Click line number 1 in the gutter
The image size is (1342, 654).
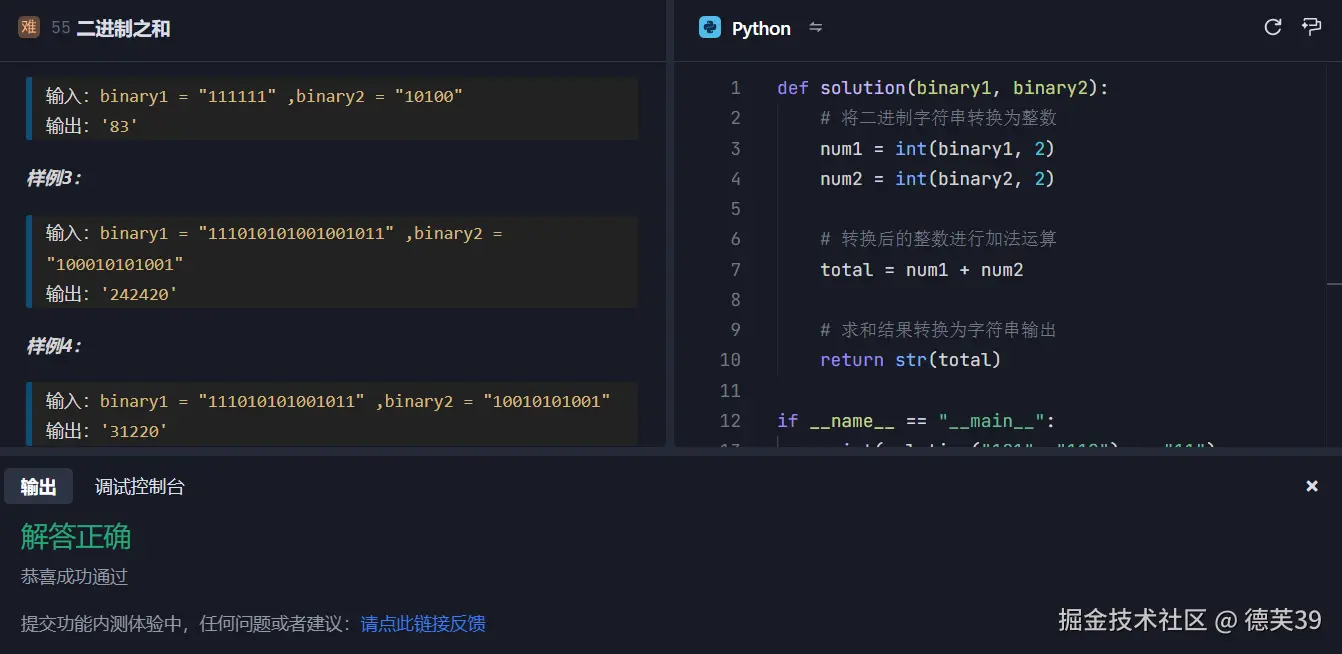736,88
